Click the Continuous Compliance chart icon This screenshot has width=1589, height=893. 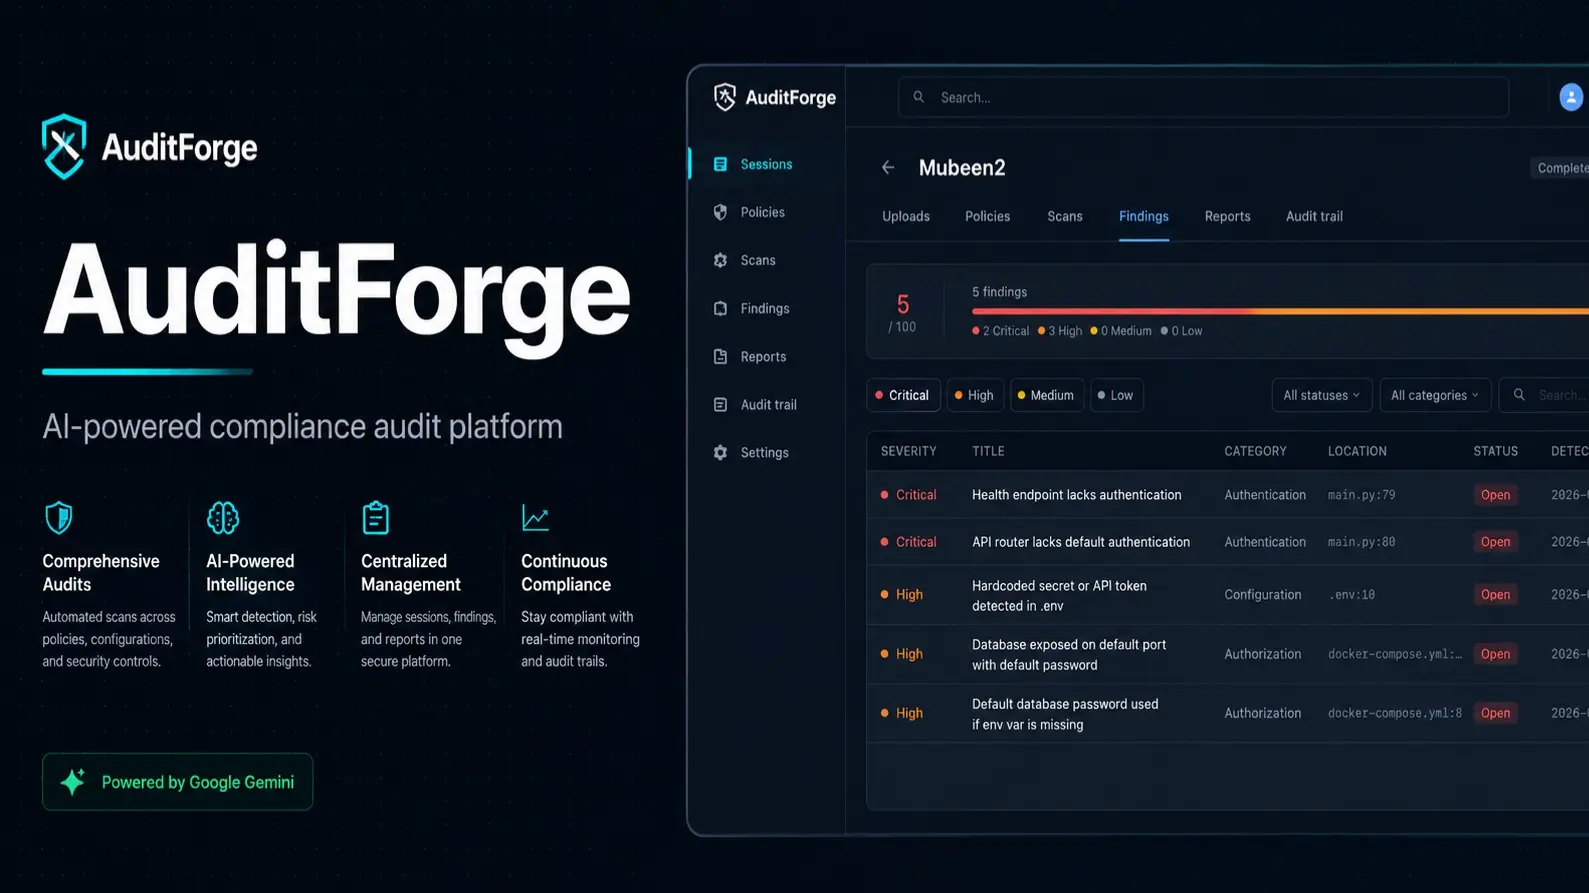pyautogui.click(x=536, y=518)
